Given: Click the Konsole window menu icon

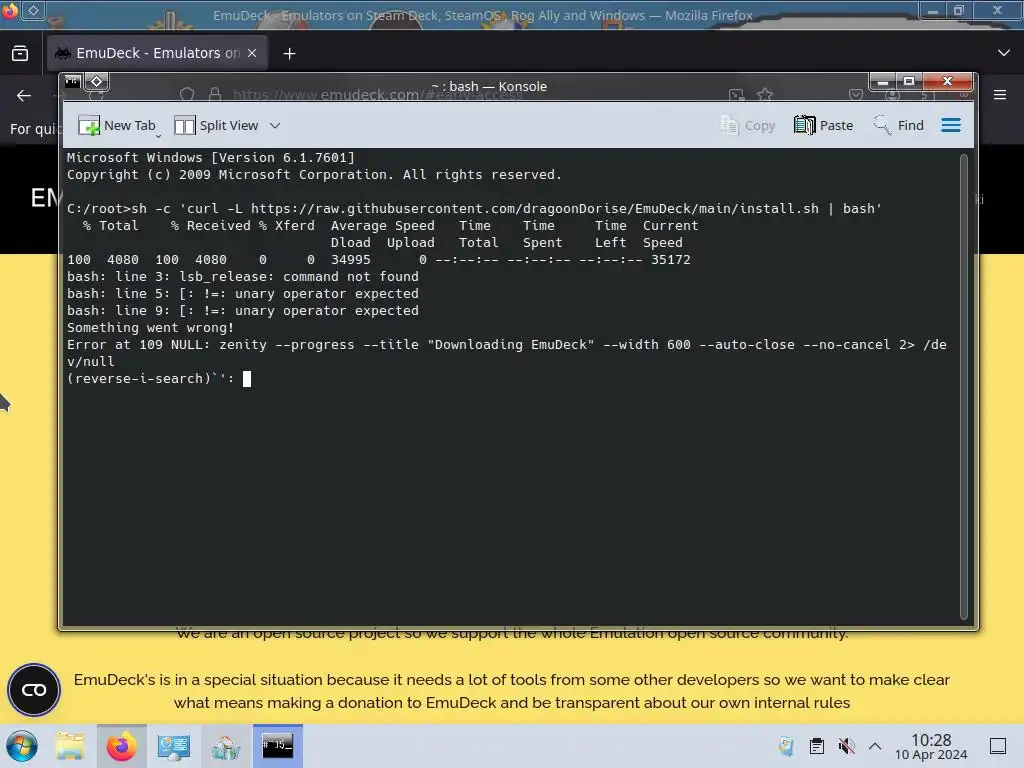Looking at the screenshot, I should (72, 82).
